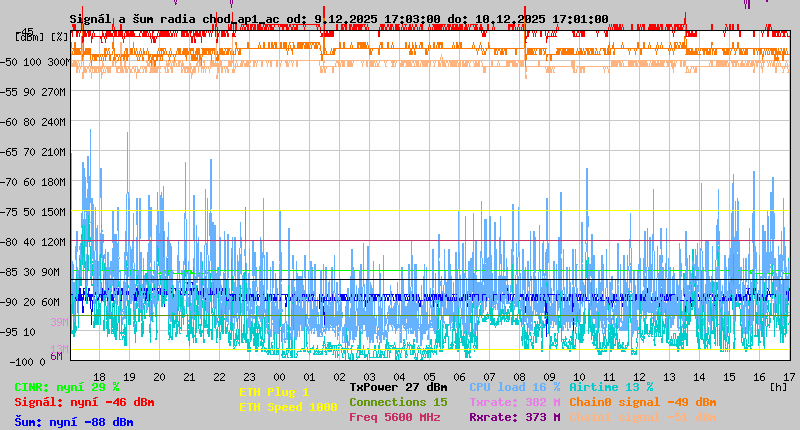The height and width of the screenshot is (430, 800).
Task: Click the '-95 10' y-axis label
Action: [x=18, y=332]
